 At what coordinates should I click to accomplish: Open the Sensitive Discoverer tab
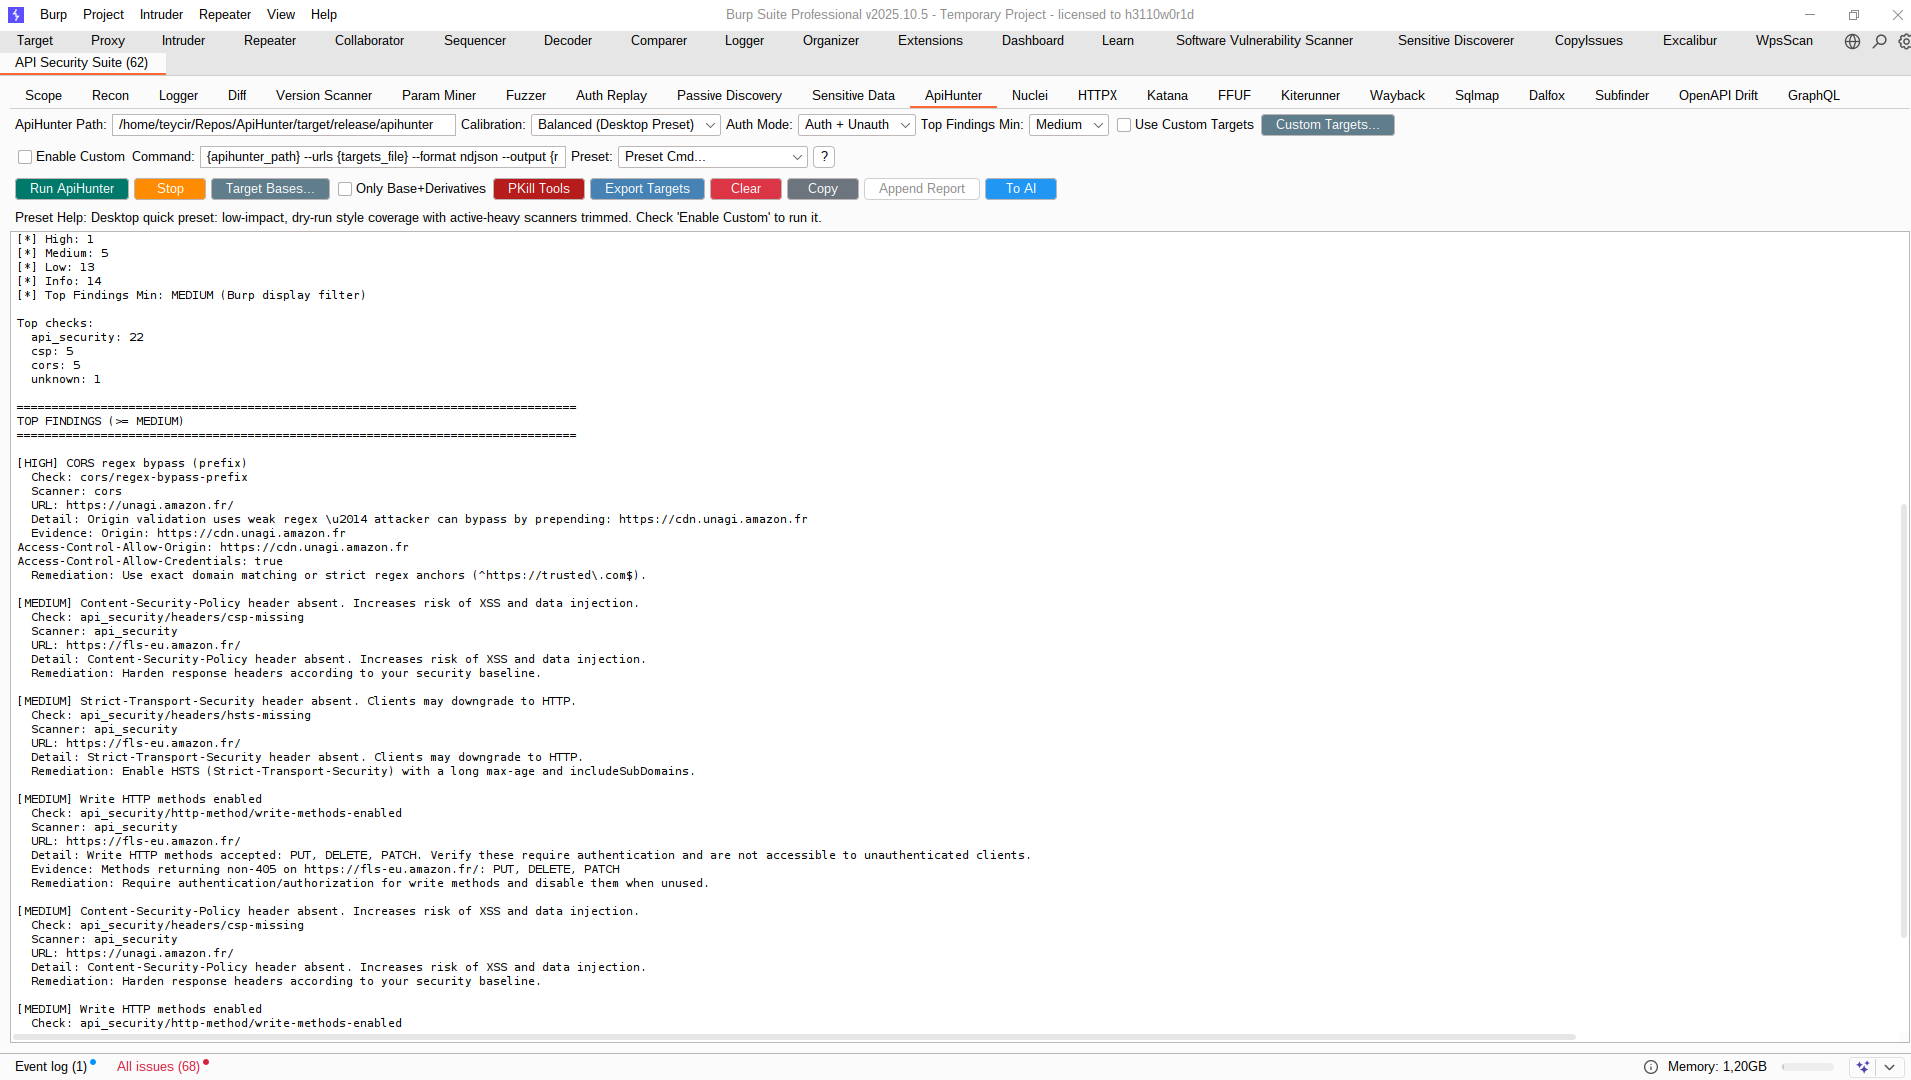click(x=1456, y=41)
